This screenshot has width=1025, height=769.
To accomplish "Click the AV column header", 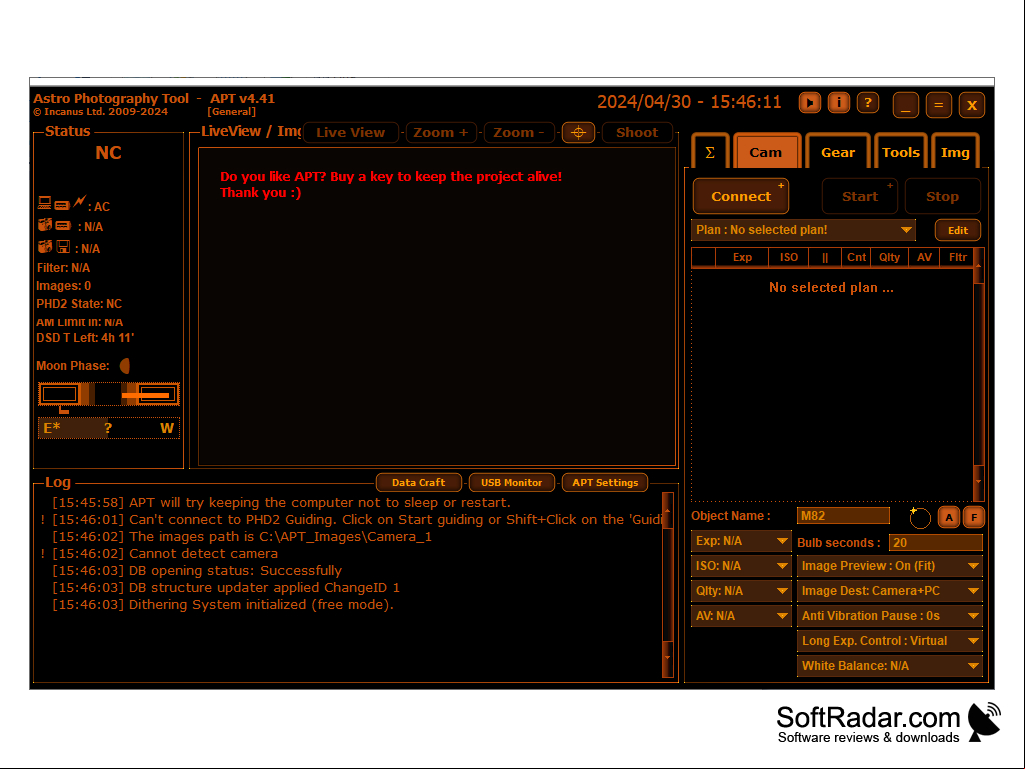I will pos(924,258).
